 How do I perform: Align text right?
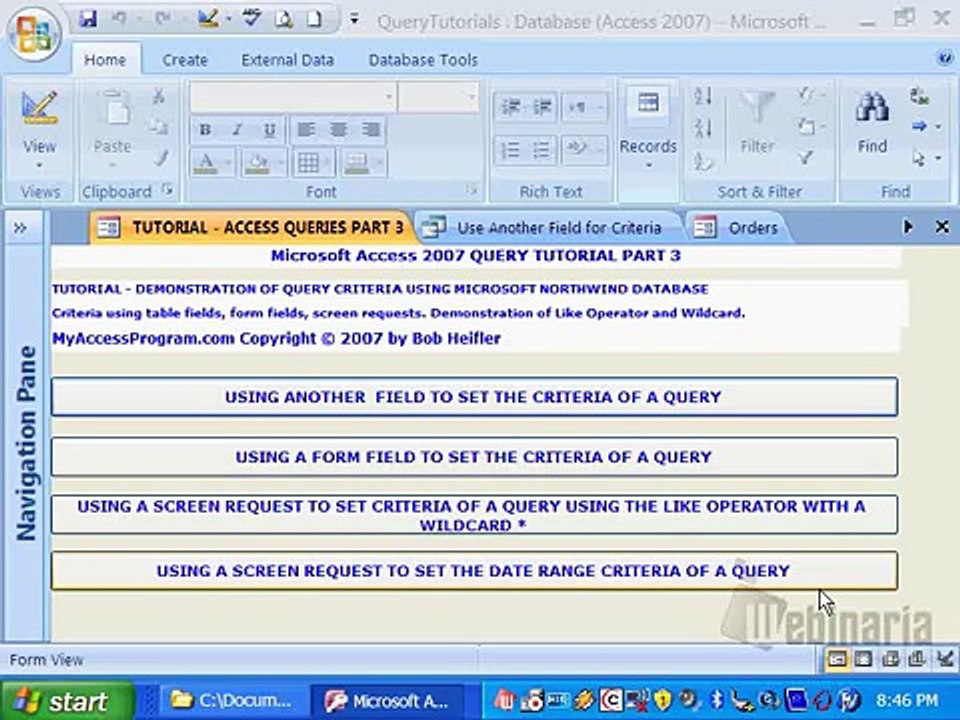(370, 130)
